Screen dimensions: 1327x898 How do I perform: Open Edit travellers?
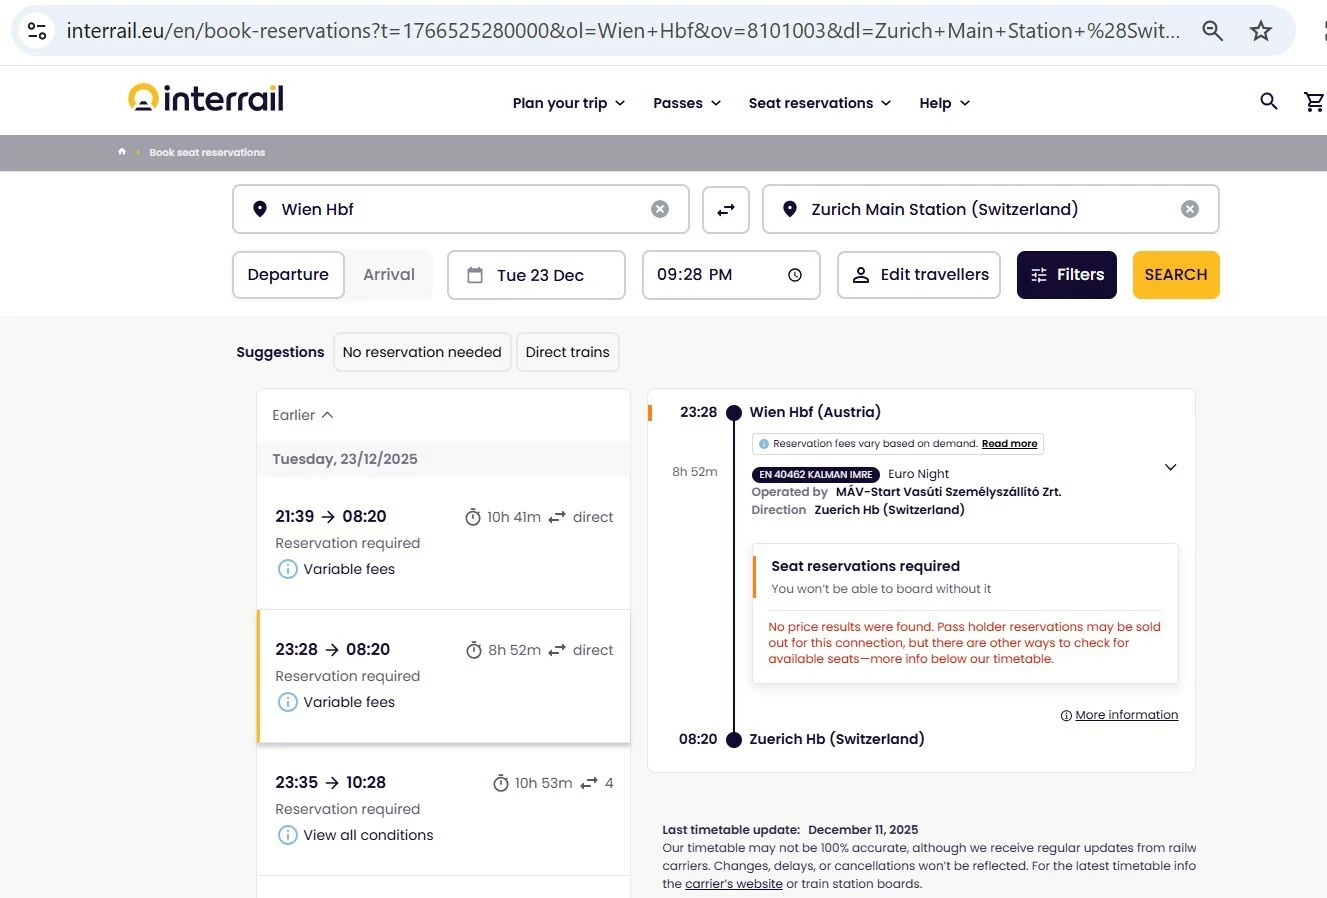click(919, 275)
